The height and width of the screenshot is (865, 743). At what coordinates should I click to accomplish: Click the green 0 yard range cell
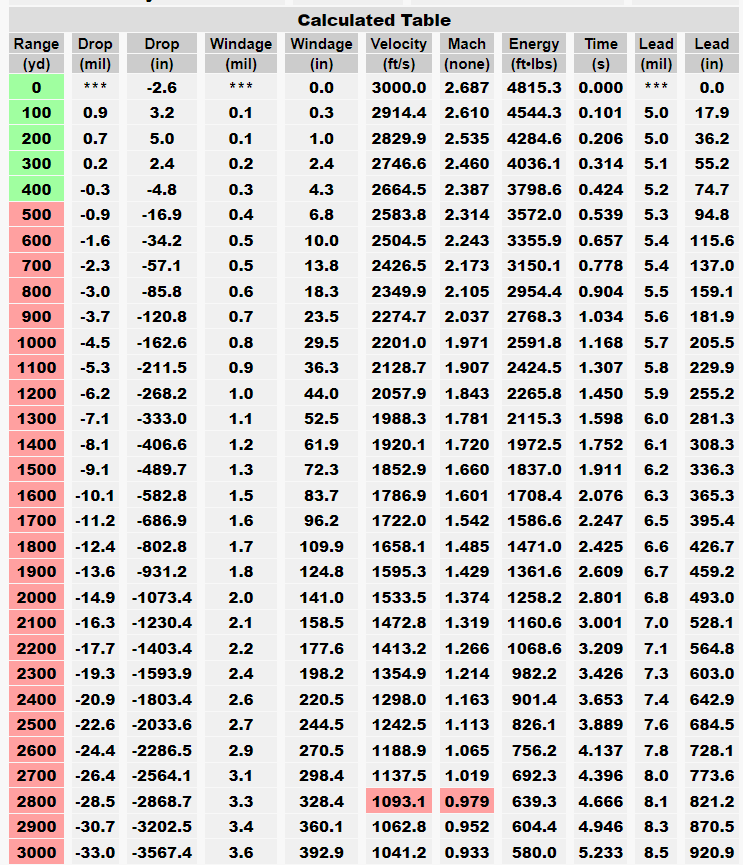pos(36,87)
